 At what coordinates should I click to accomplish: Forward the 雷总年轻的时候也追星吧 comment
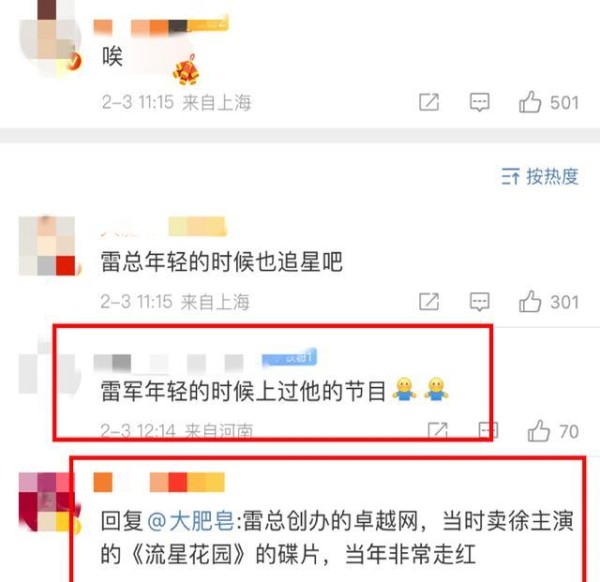point(429,302)
